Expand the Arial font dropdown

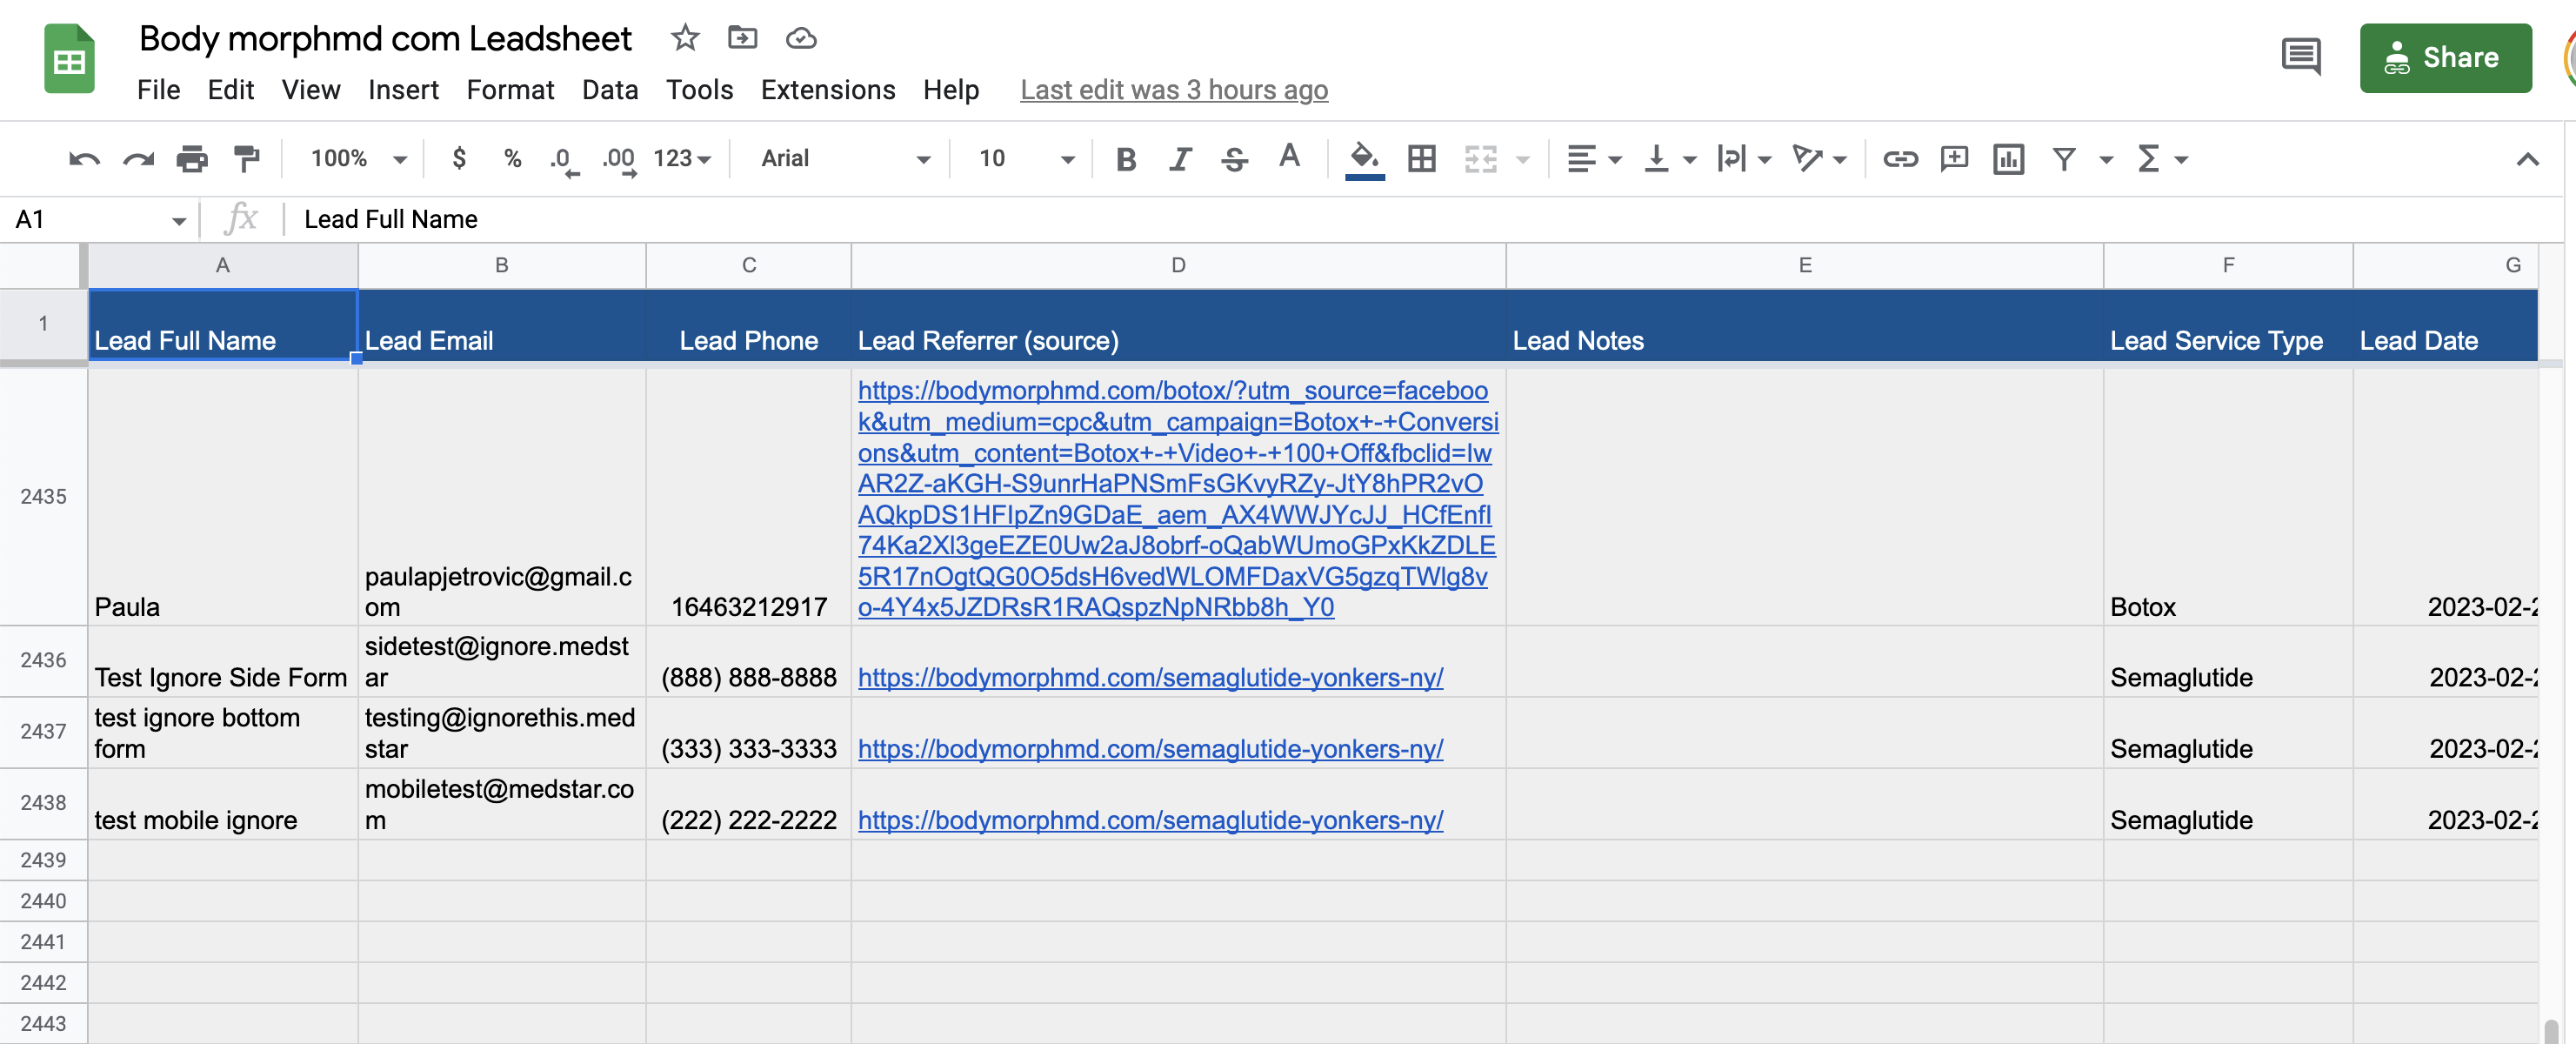point(845,159)
